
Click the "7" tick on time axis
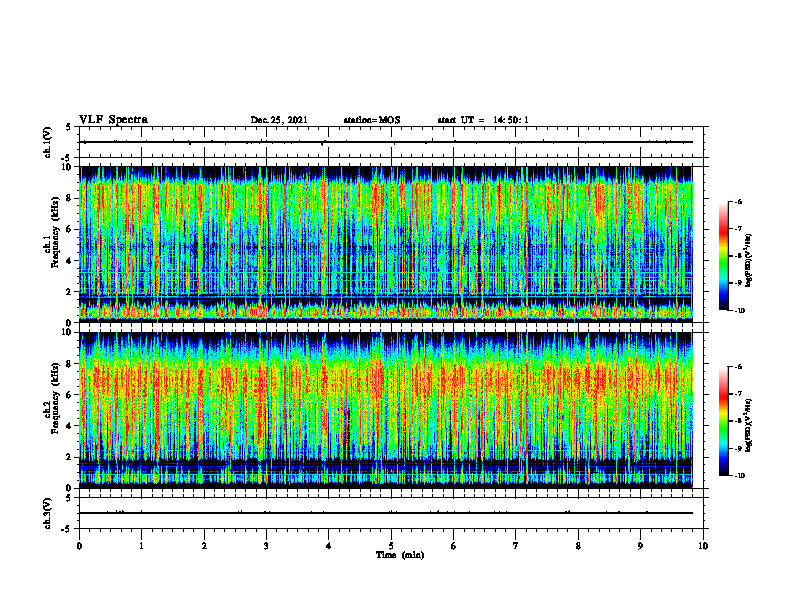[516, 546]
